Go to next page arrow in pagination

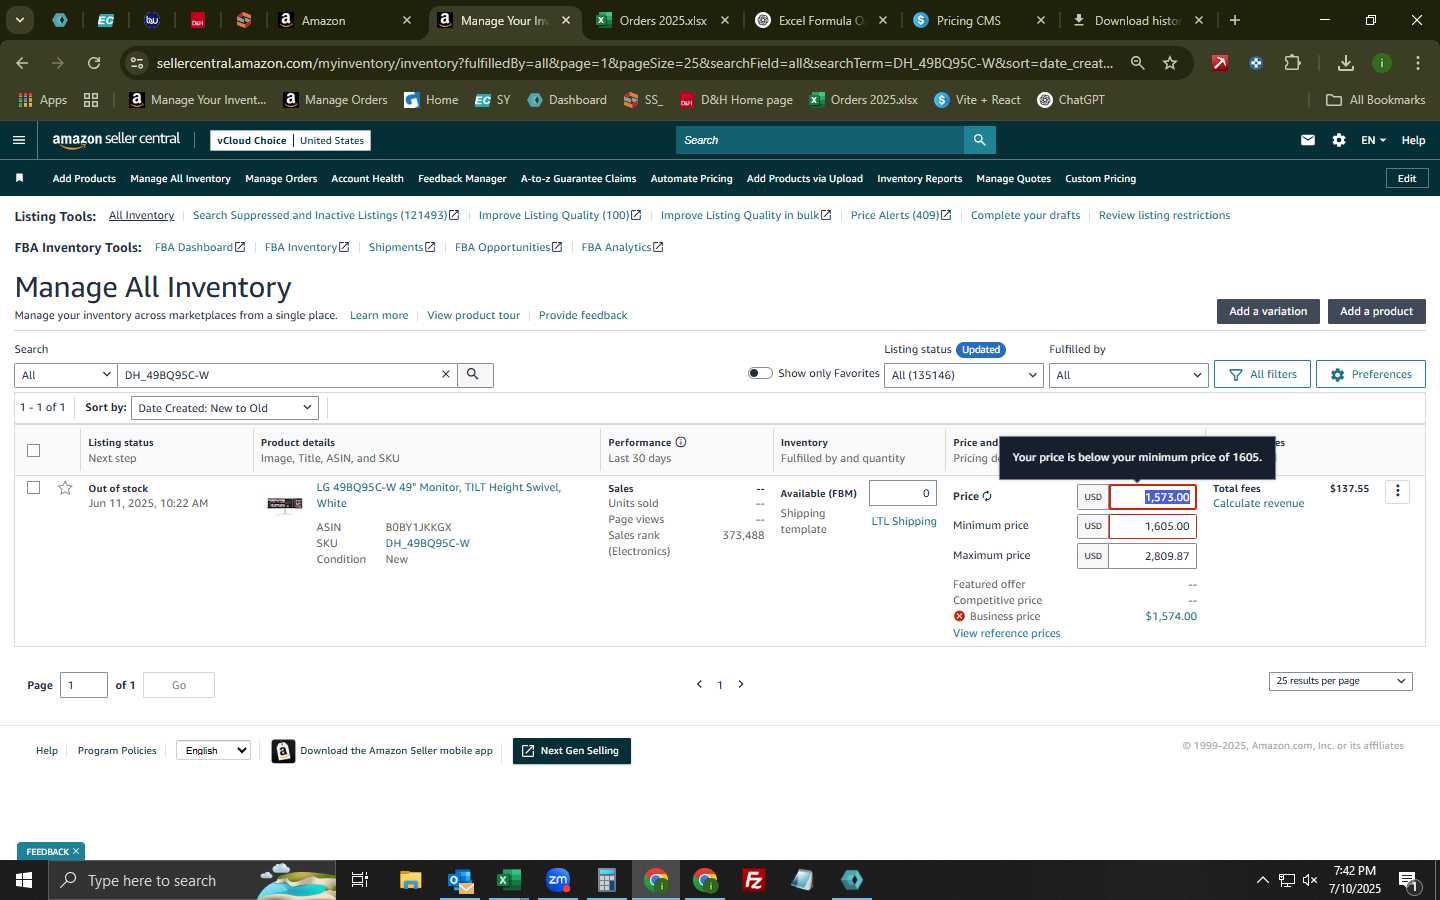[741, 684]
